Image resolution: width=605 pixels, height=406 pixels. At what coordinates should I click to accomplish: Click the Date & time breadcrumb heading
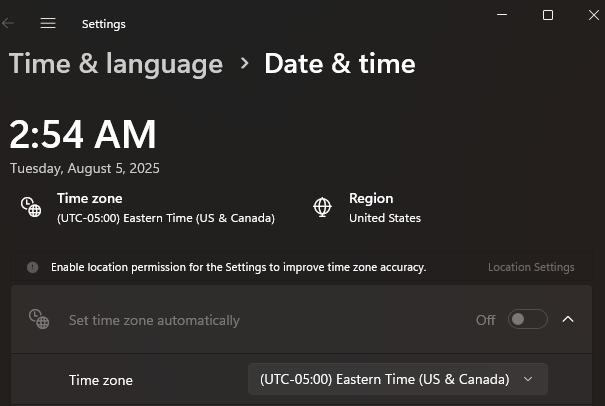point(340,64)
